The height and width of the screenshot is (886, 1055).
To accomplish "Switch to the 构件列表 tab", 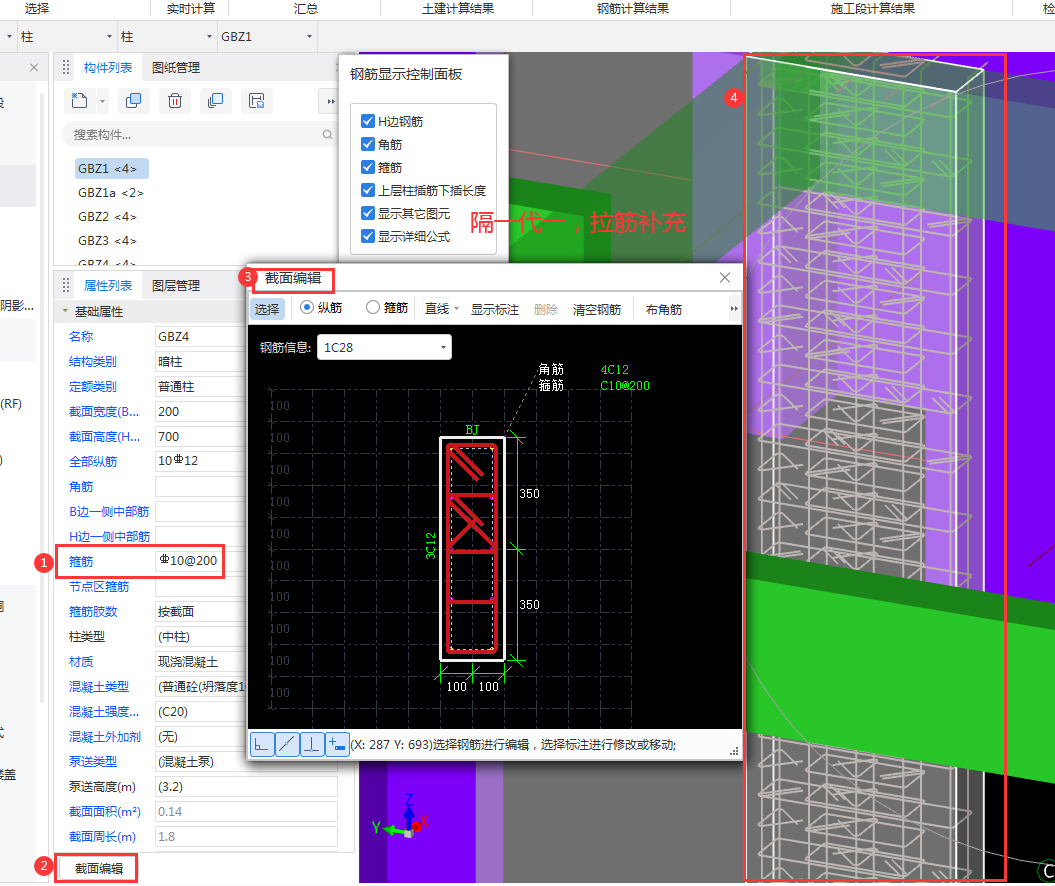I will [x=108, y=67].
